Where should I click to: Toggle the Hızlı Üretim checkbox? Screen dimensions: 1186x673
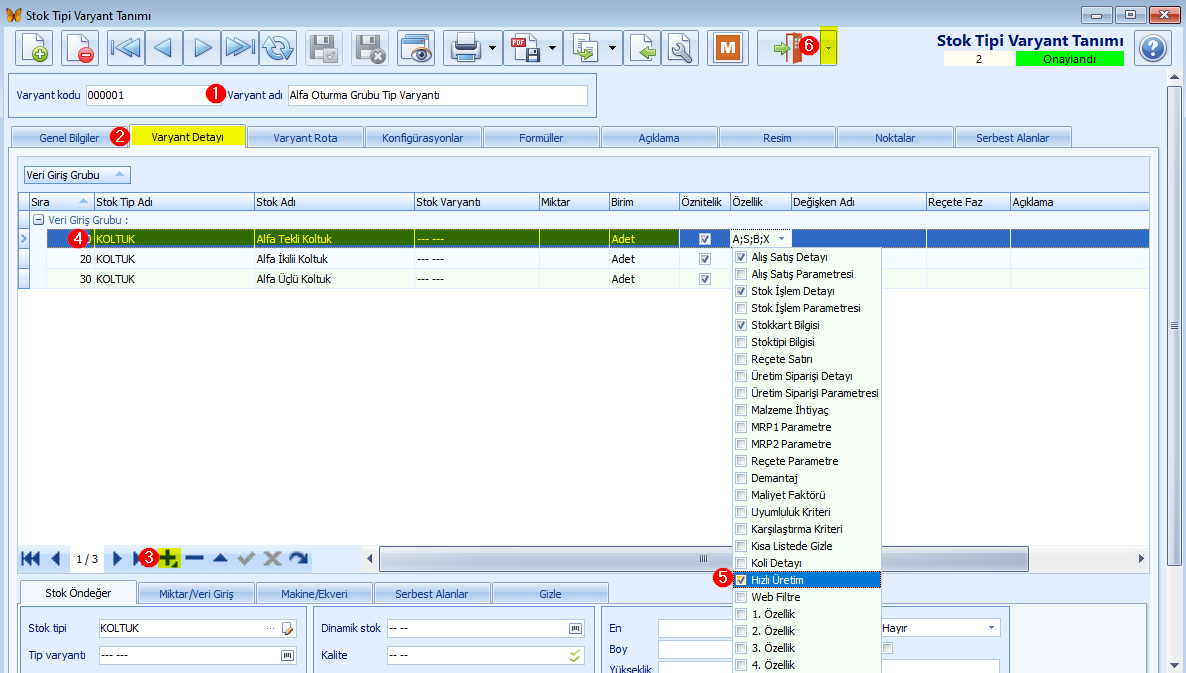[x=741, y=580]
